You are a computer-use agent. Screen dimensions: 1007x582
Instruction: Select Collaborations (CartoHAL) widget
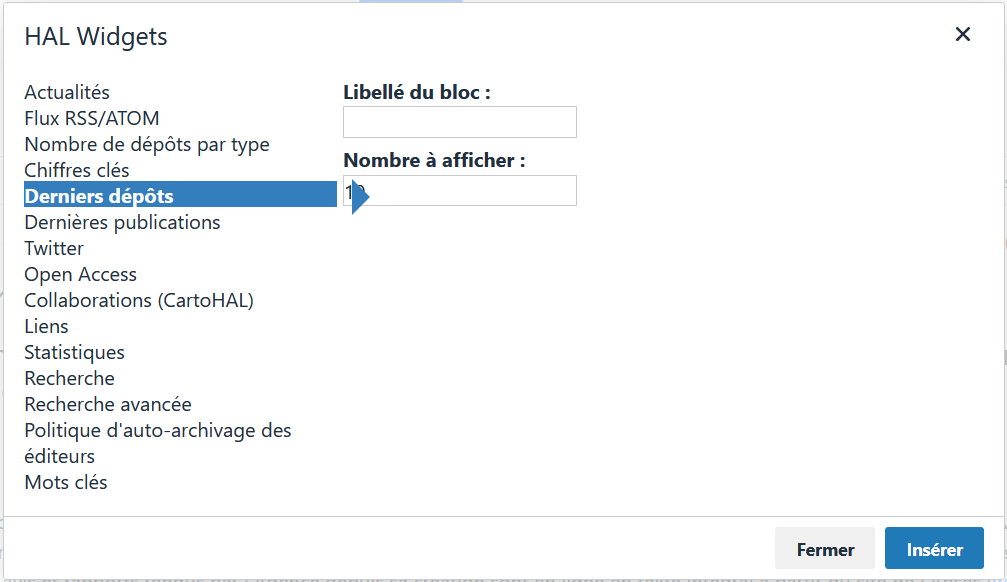[x=139, y=300]
